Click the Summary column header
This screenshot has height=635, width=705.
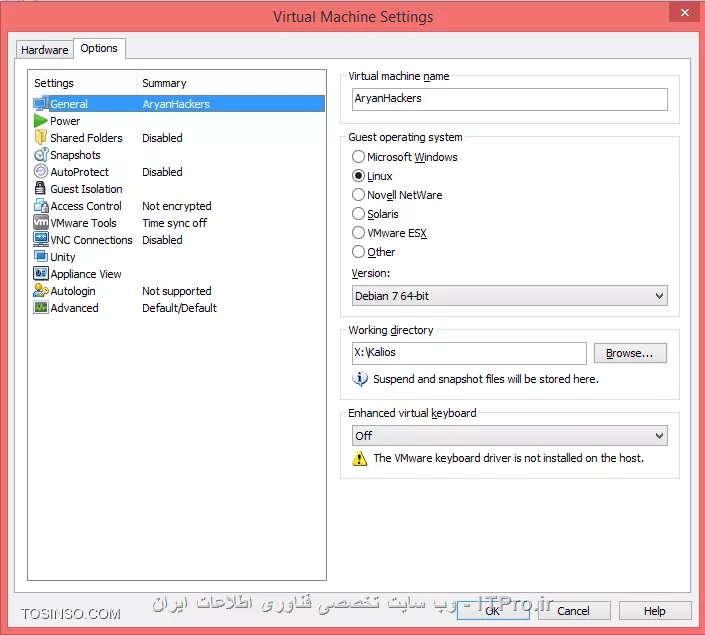[164, 83]
